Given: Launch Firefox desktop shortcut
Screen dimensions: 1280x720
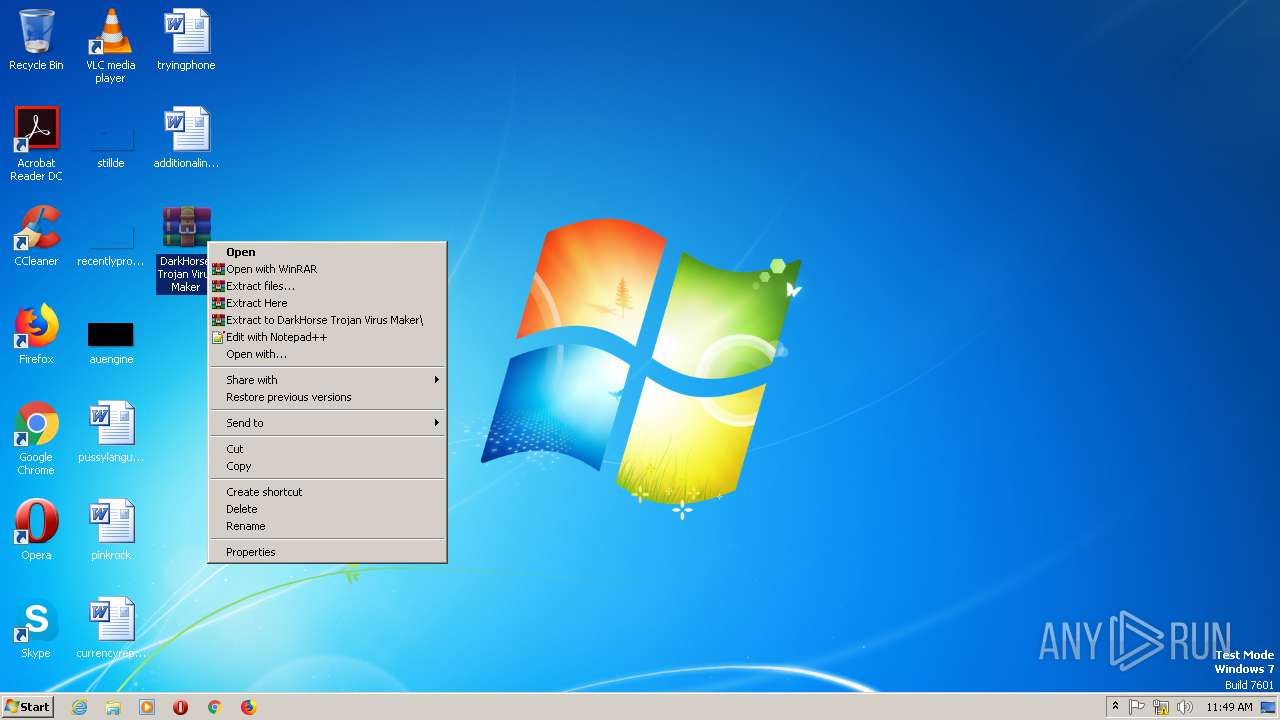Looking at the screenshot, I should (x=36, y=334).
